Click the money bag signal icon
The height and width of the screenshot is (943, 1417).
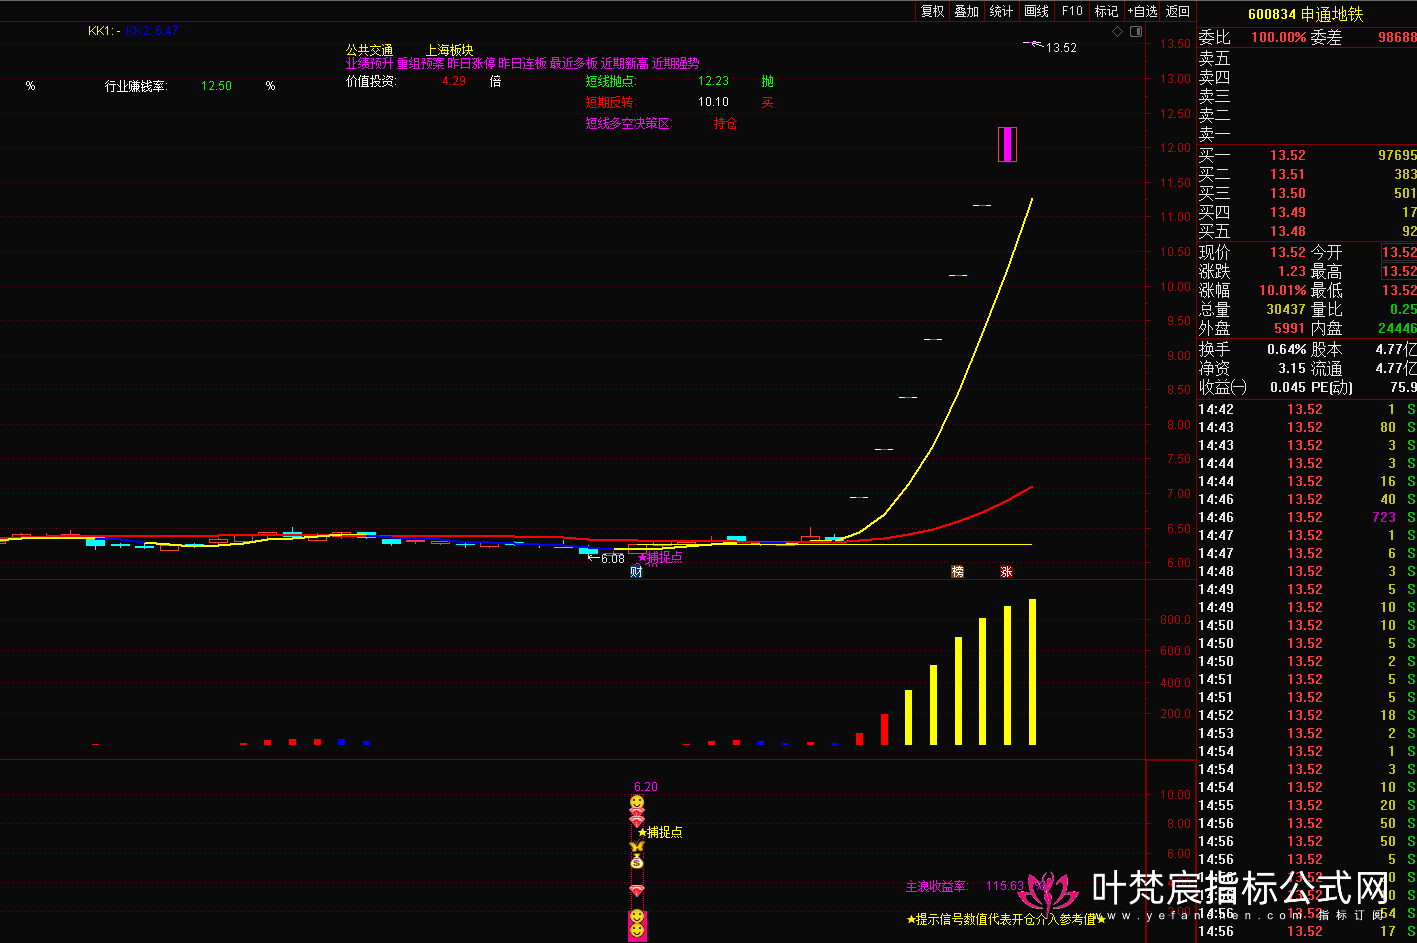point(636,862)
